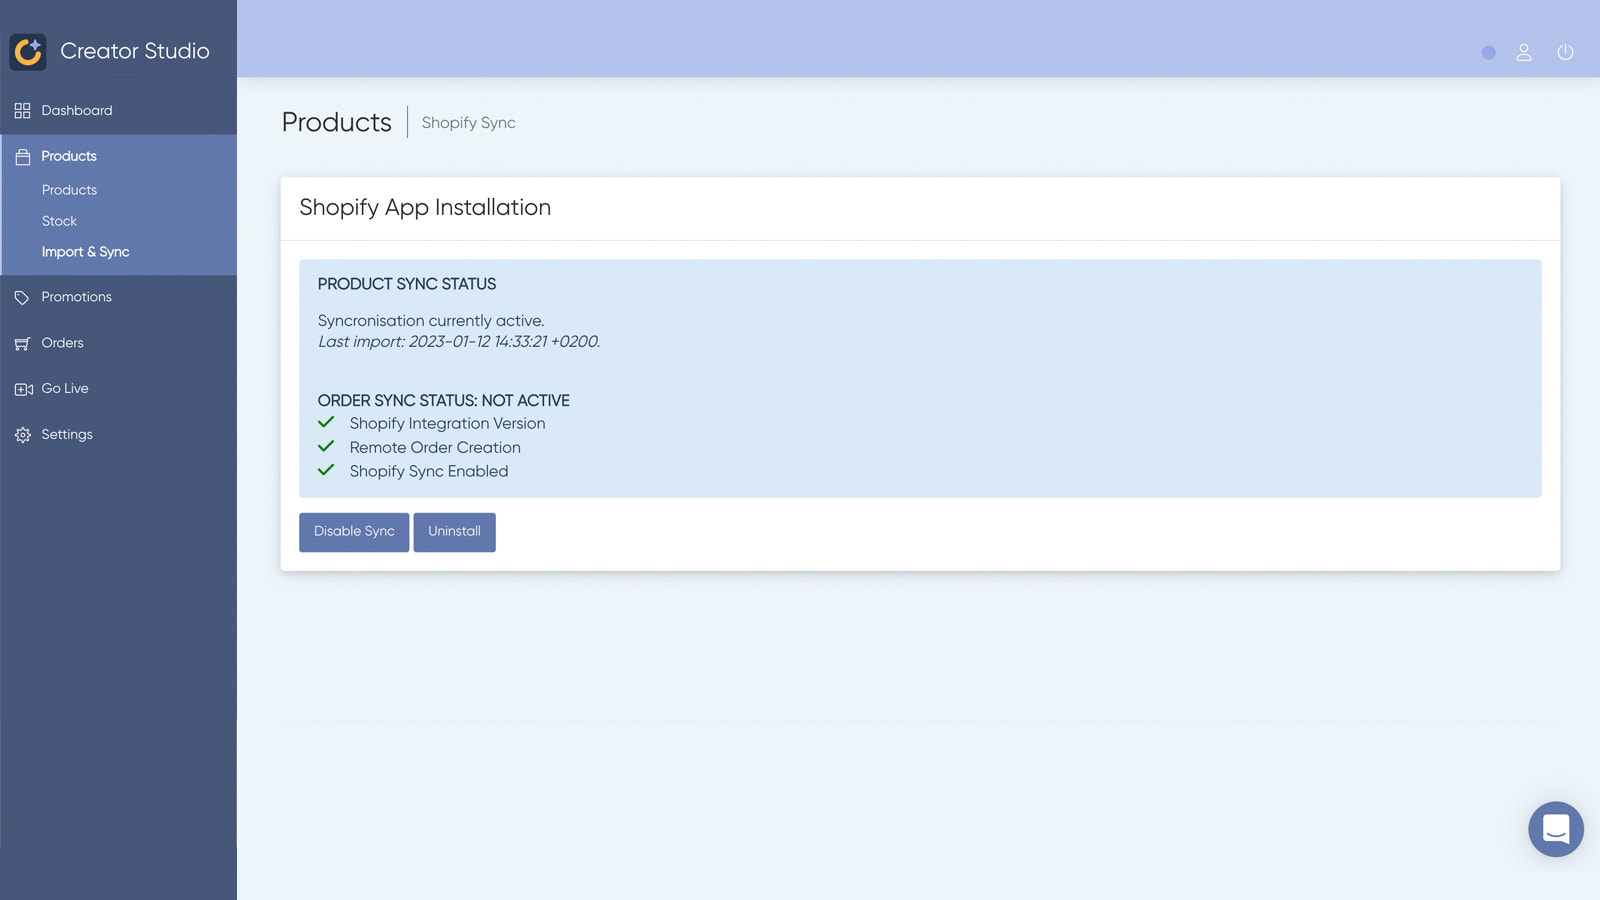This screenshot has height=900, width=1600.
Task: Click the Shopify App Installation heading
Action: [425, 208]
